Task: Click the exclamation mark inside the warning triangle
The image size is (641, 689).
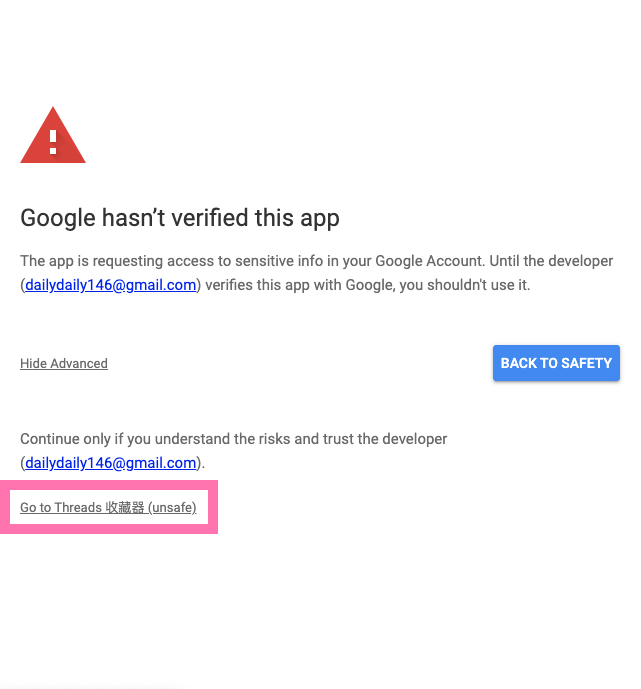Action: tap(53, 137)
